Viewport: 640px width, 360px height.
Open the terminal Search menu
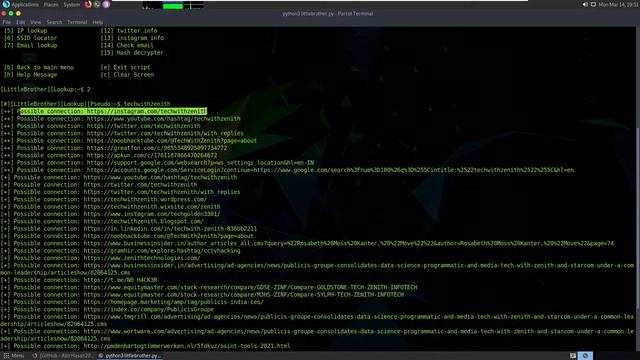point(54,22)
